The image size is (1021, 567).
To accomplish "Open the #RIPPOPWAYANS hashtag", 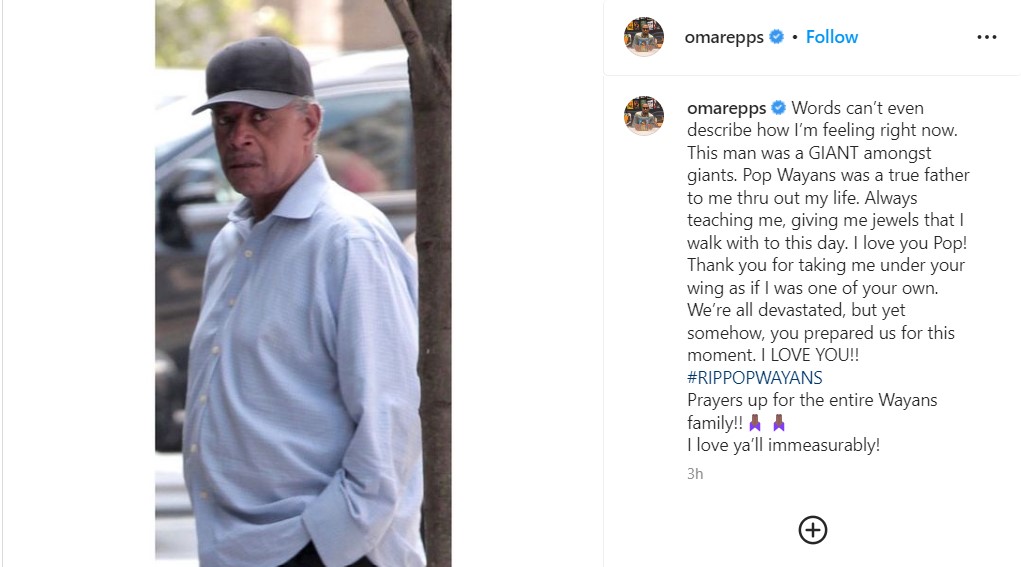I will pyautogui.click(x=754, y=377).
